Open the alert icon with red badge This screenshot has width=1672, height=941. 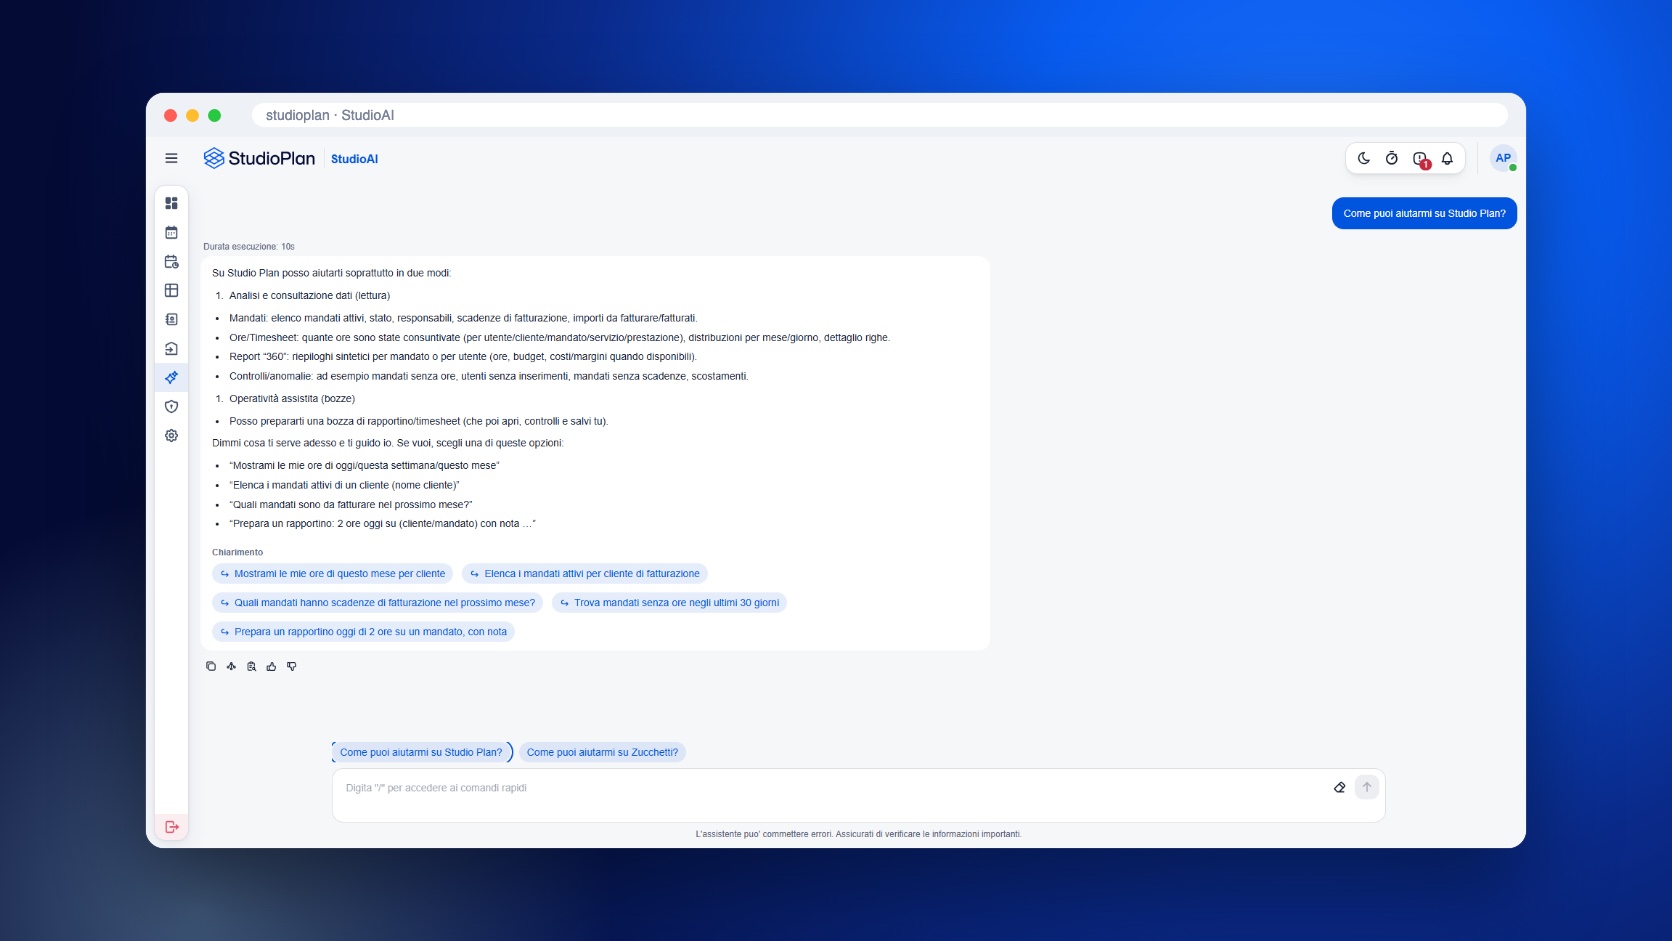(1420, 159)
